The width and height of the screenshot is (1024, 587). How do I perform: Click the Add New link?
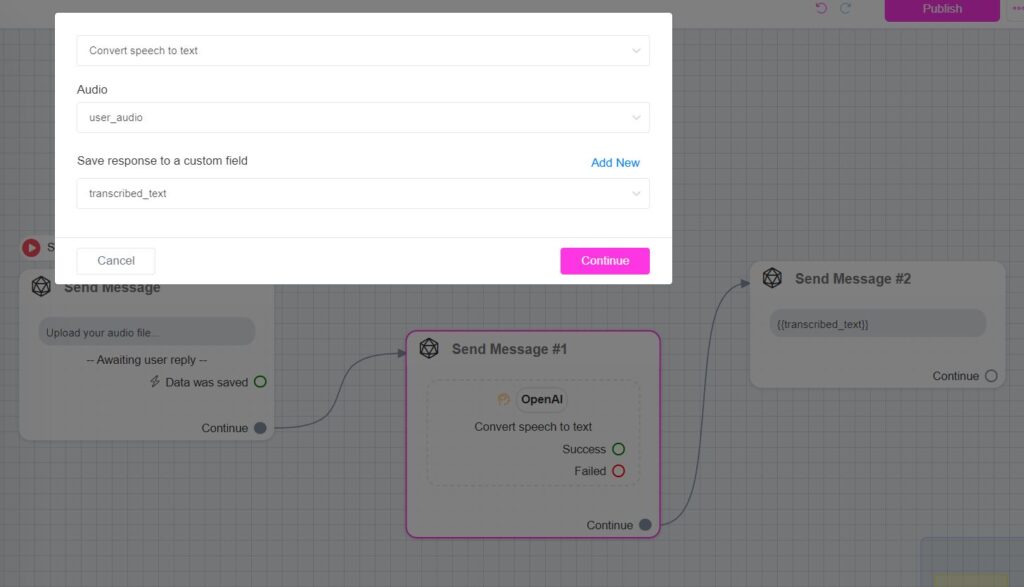[615, 163]
